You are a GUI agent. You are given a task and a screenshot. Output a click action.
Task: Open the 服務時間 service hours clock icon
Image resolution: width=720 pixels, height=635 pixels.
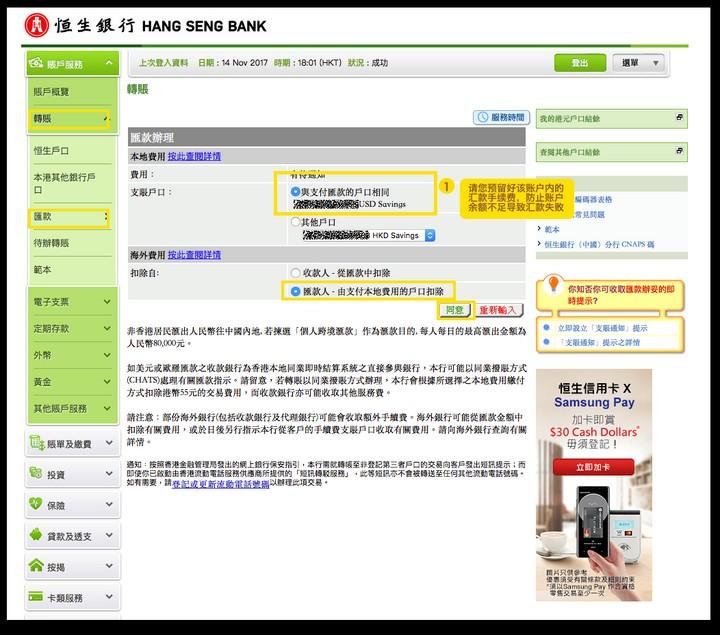482,118
